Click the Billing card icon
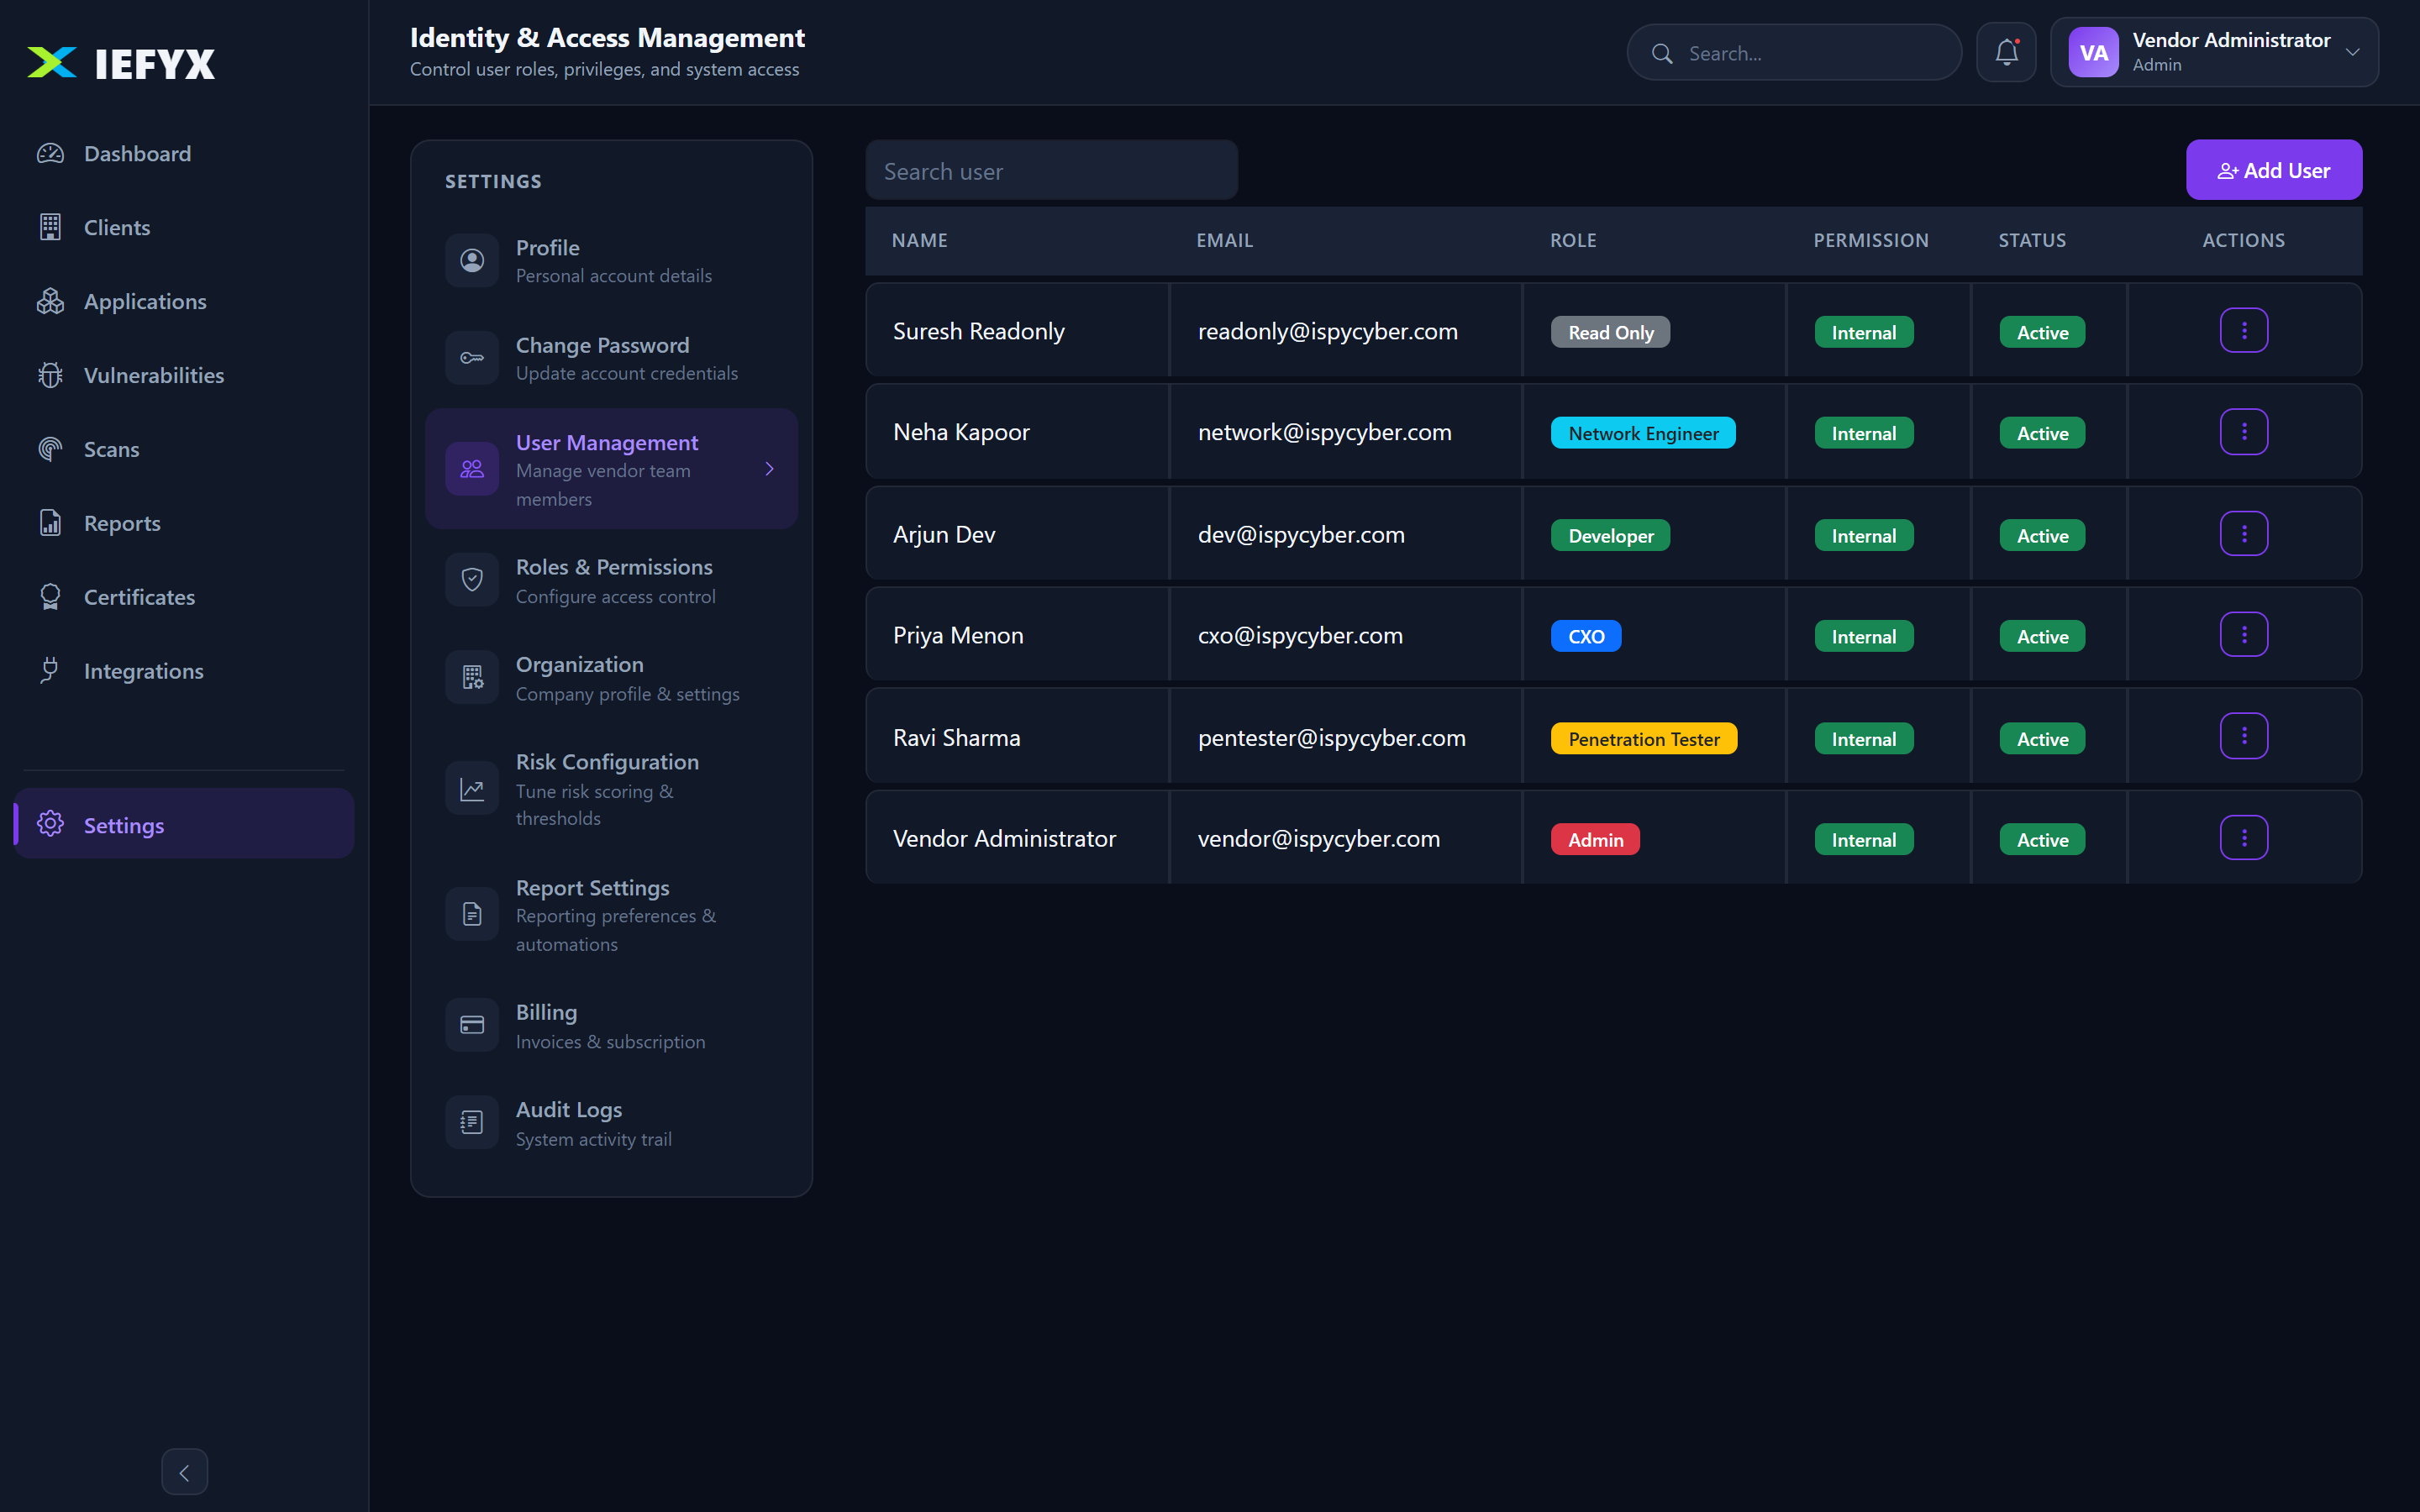 [472, 1025]
